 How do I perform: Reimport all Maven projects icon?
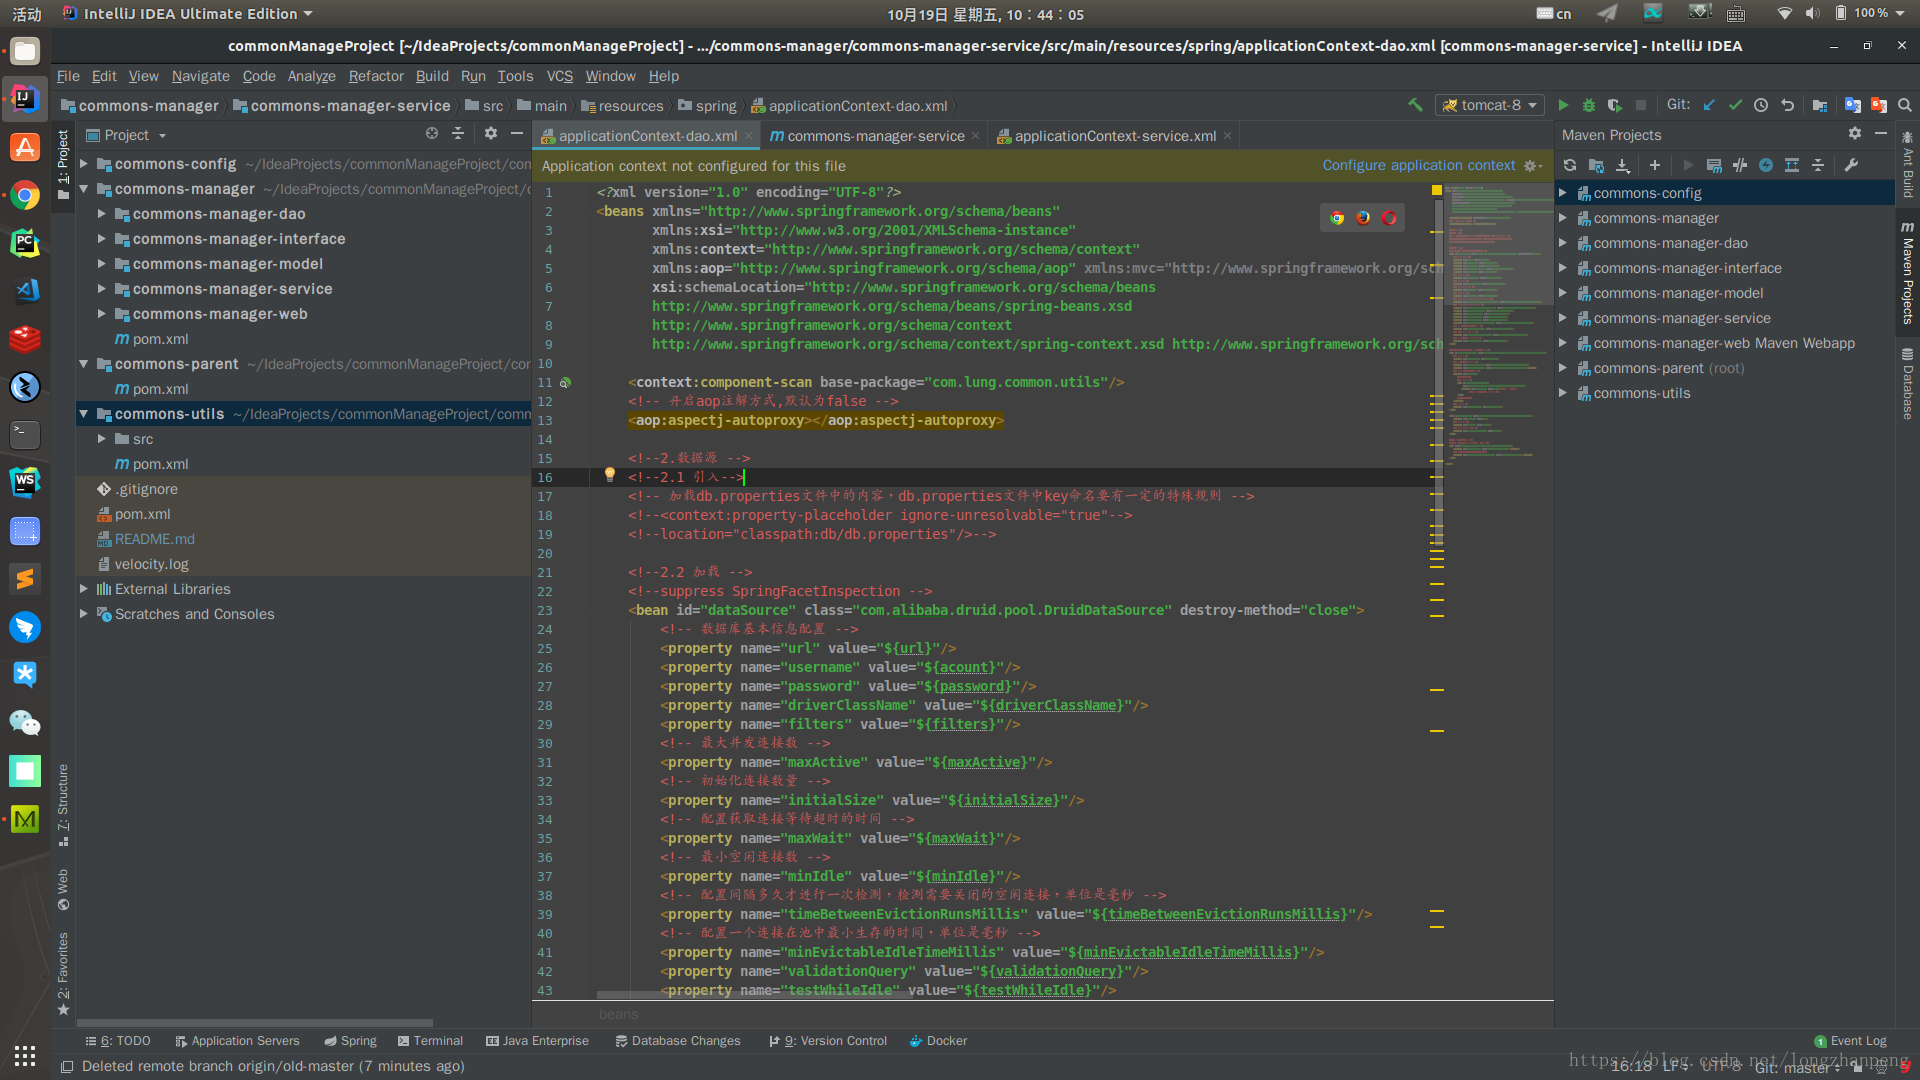pos(1570,165)
